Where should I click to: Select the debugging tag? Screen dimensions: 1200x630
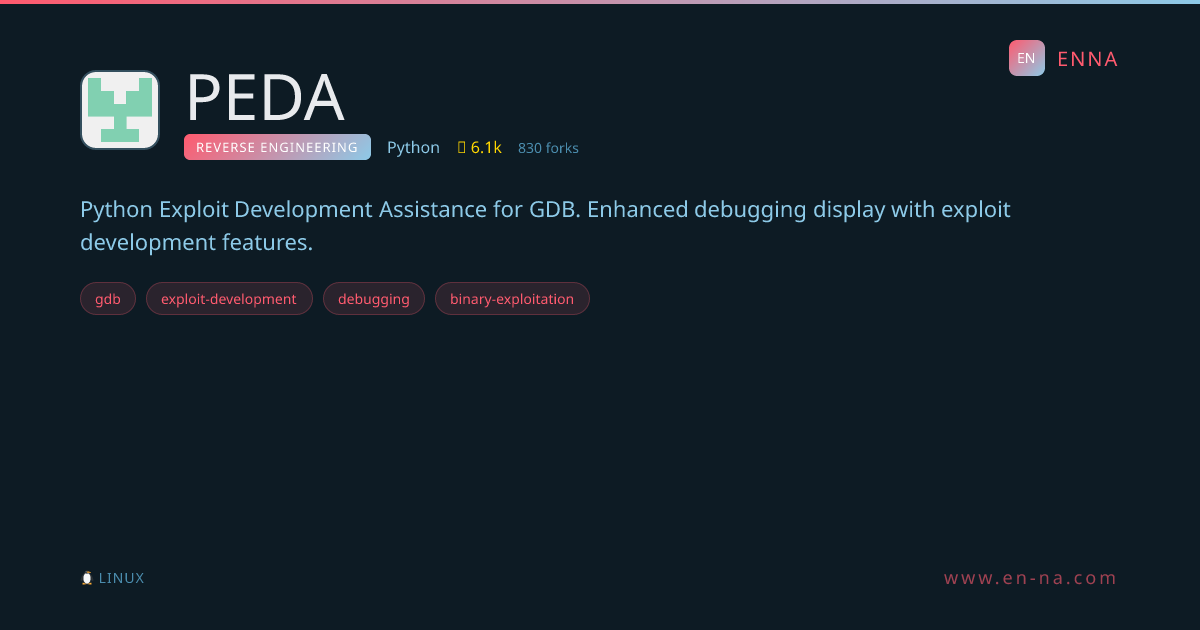point(374,299)
